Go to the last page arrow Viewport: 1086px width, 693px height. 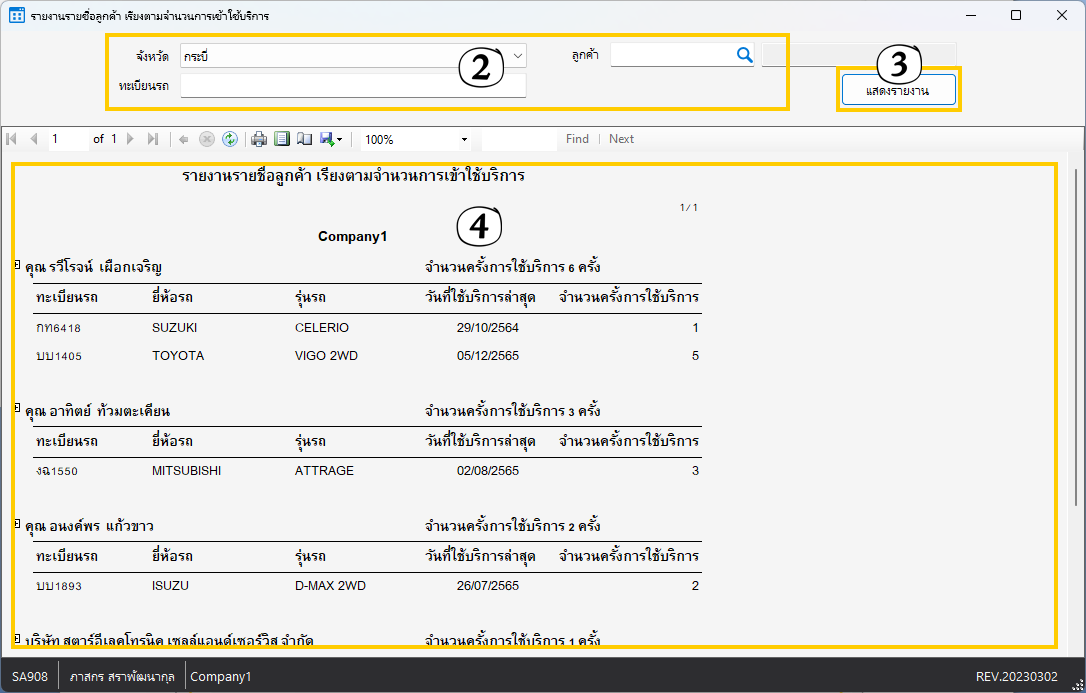[152, 139]
